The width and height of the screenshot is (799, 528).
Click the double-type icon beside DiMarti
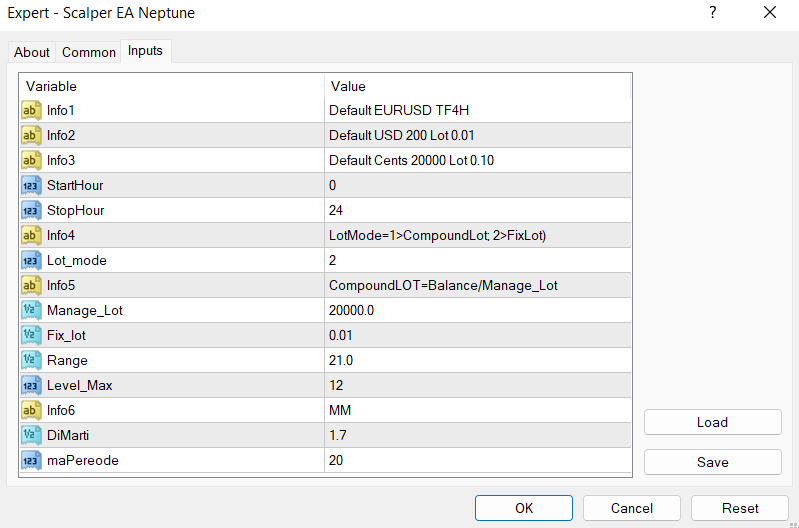[31, 435]
